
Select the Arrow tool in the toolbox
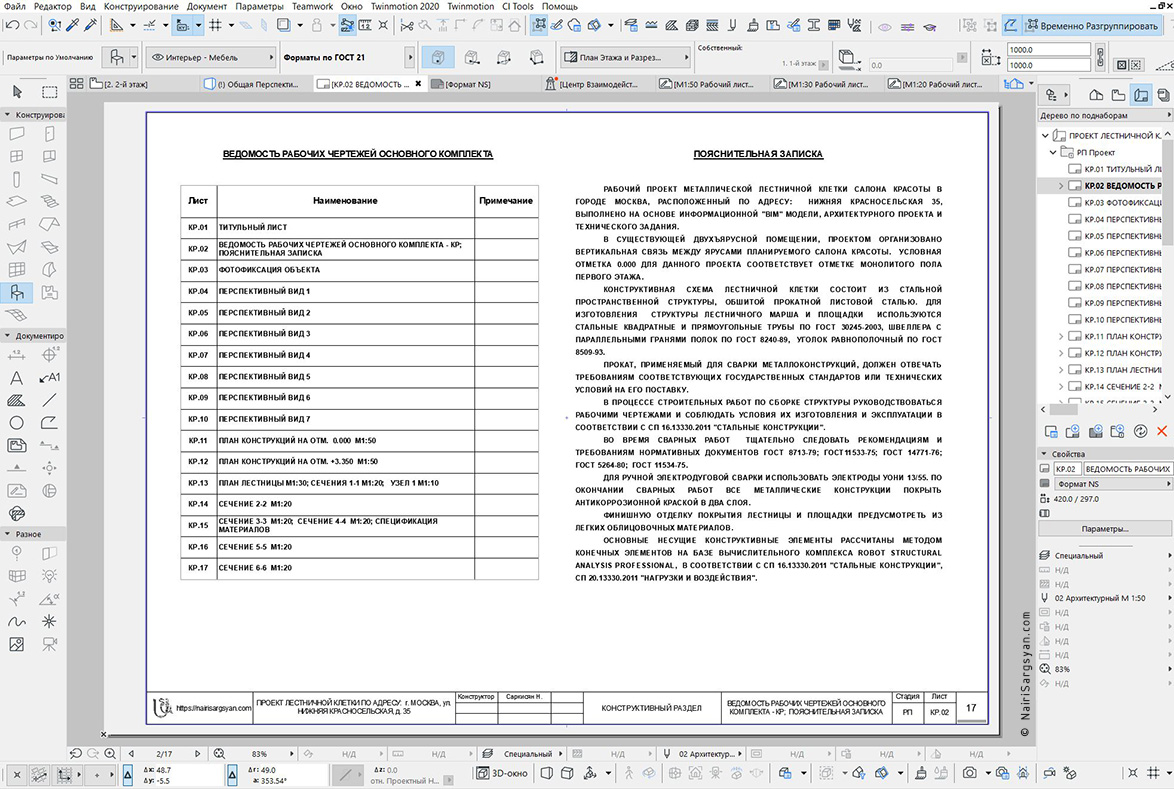[x=17, y=91]
